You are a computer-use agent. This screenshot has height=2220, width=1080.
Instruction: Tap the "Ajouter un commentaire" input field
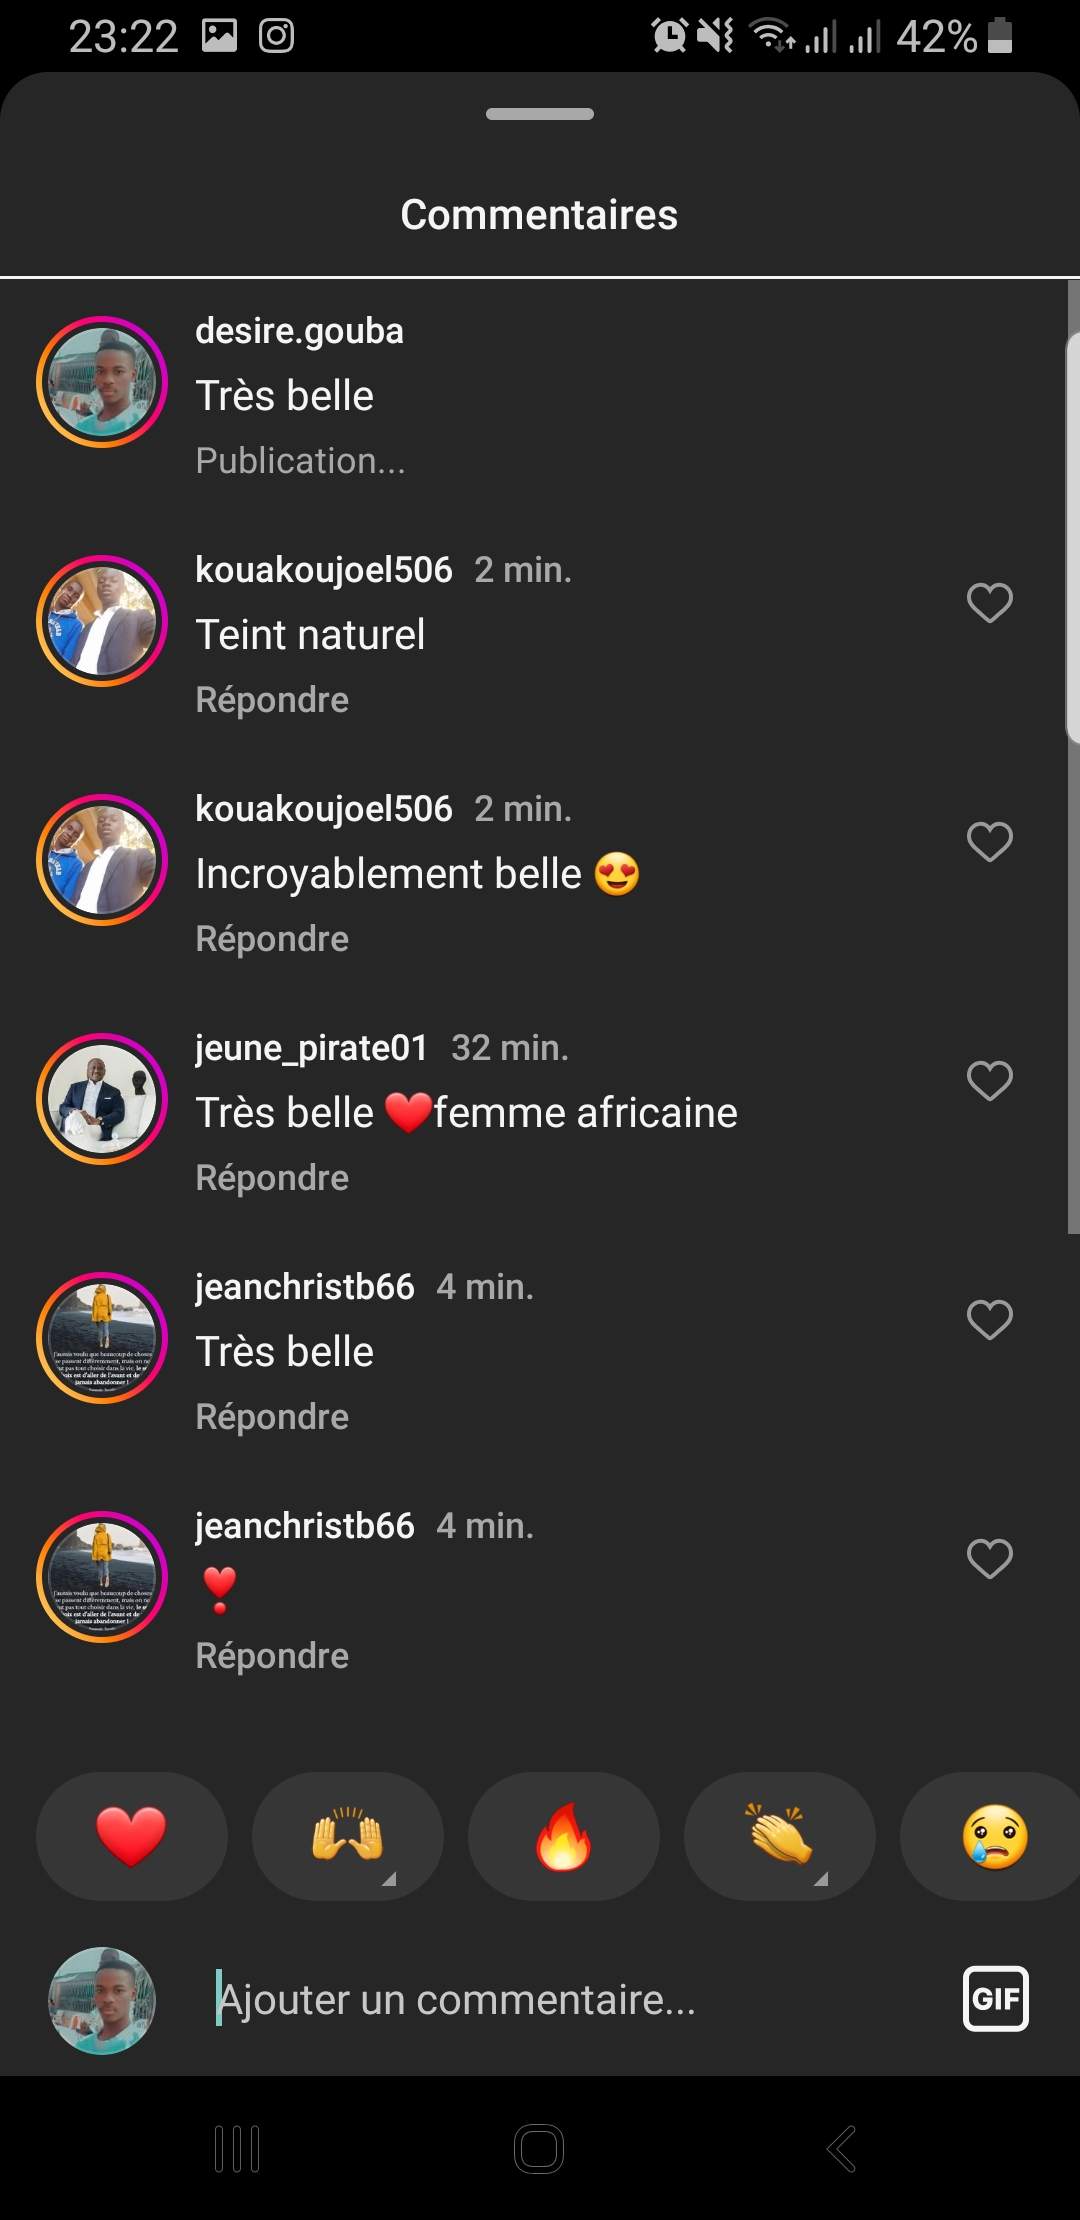point(560,2000)
